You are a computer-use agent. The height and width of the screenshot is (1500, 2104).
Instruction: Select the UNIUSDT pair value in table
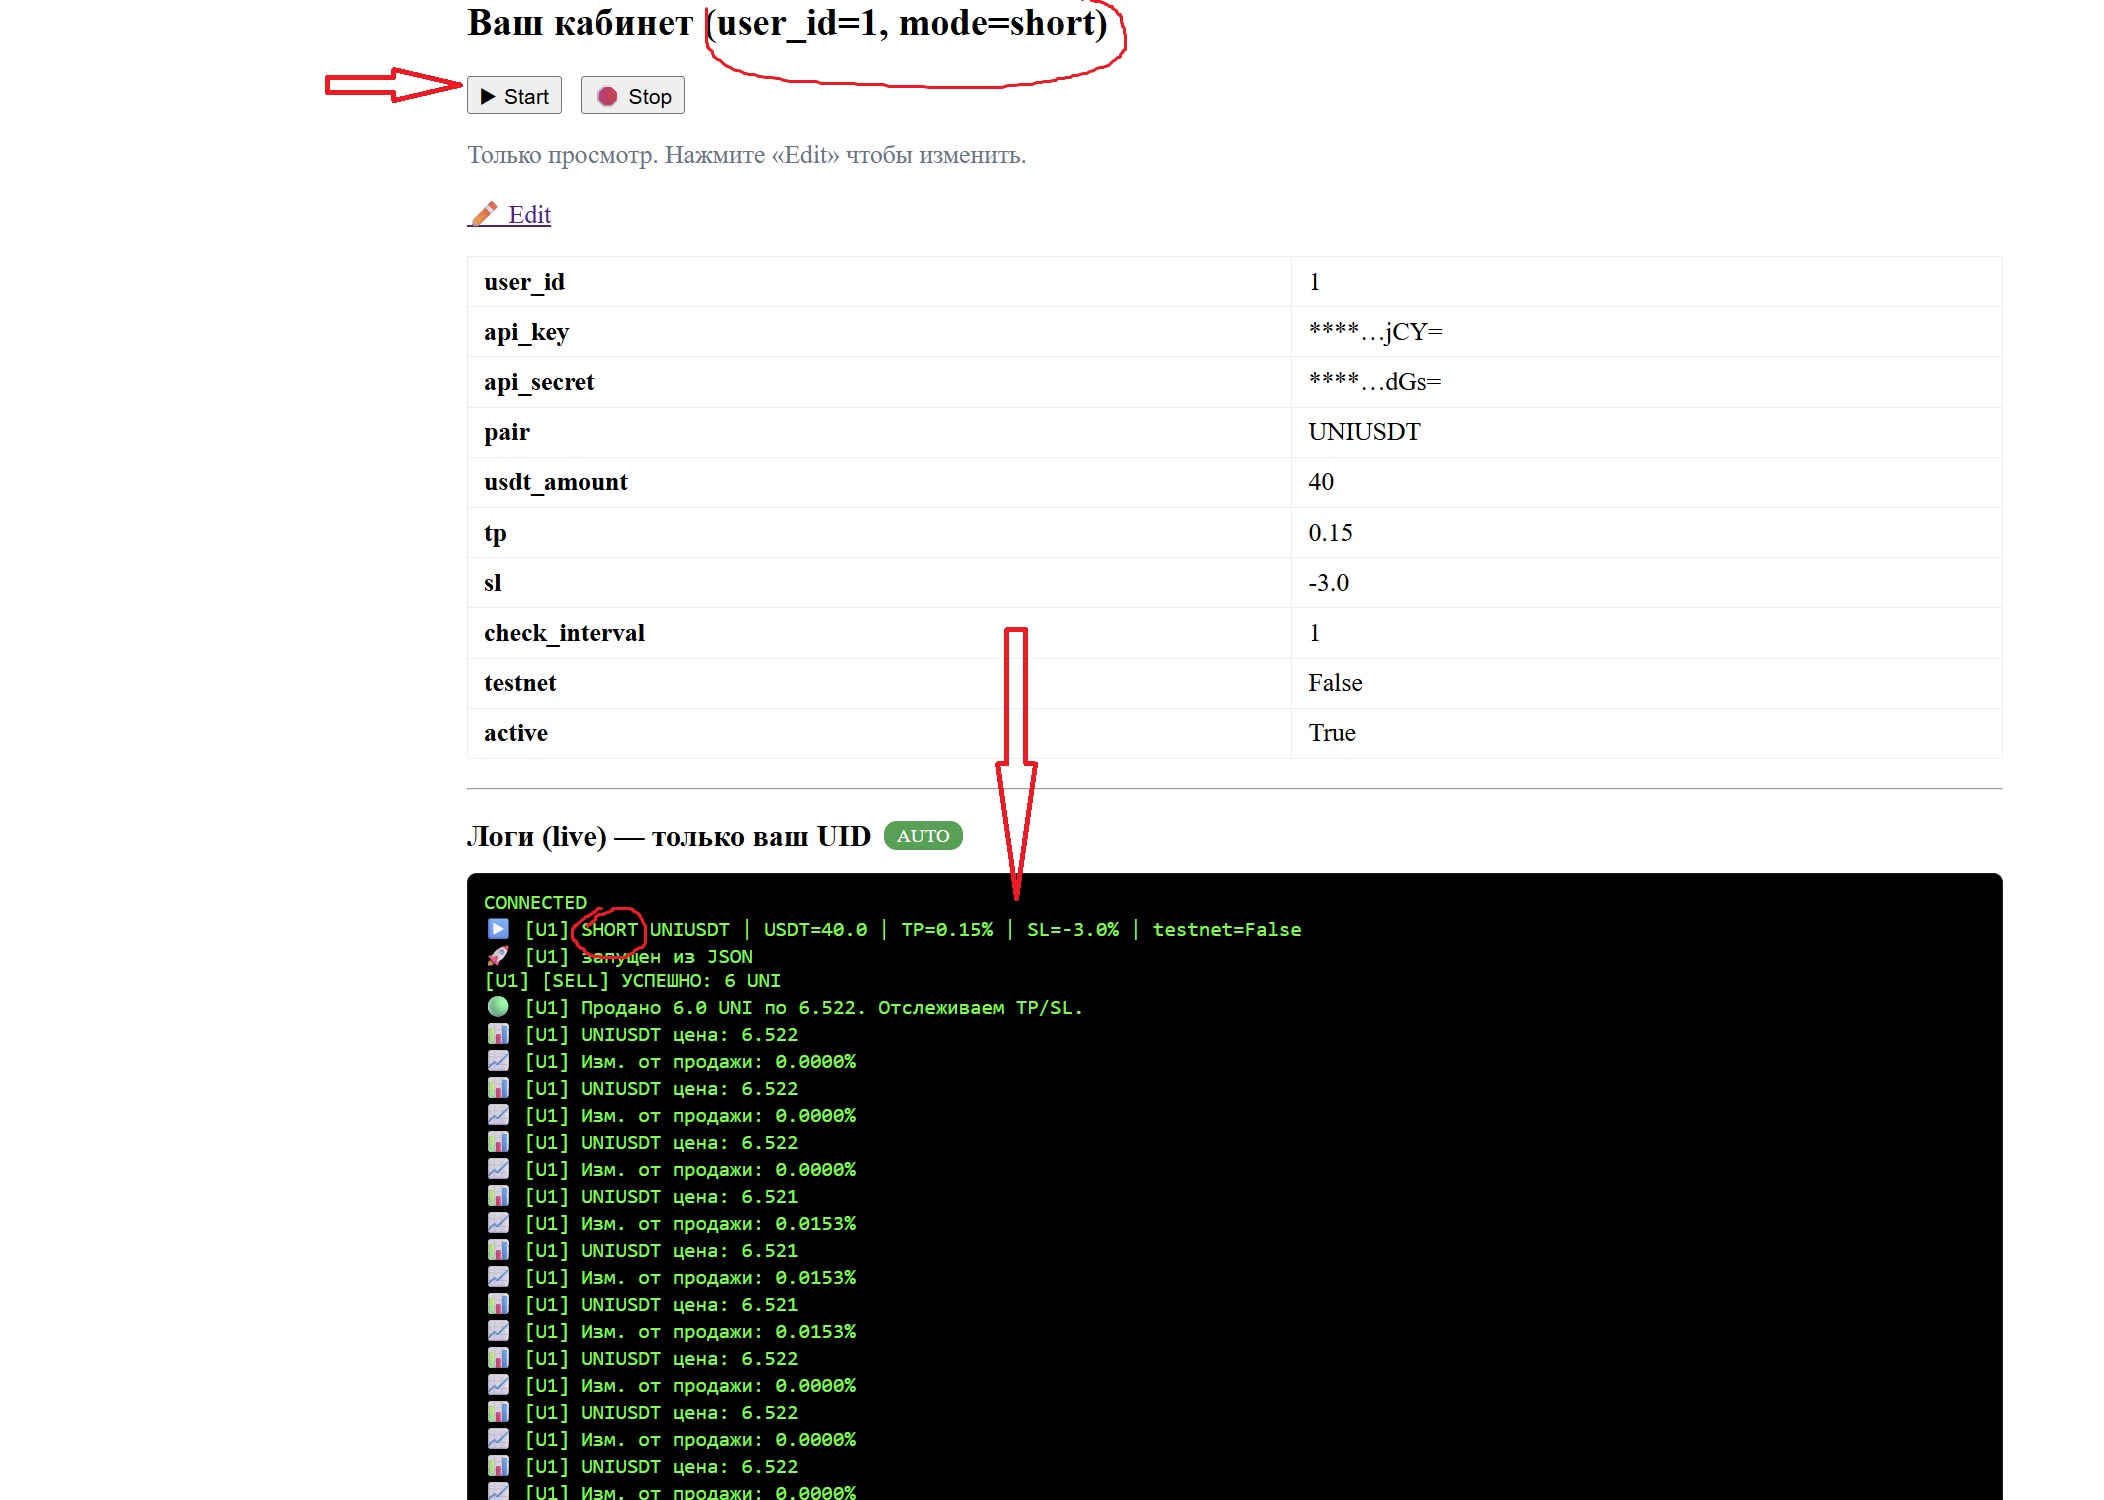tap(1364, 432)
